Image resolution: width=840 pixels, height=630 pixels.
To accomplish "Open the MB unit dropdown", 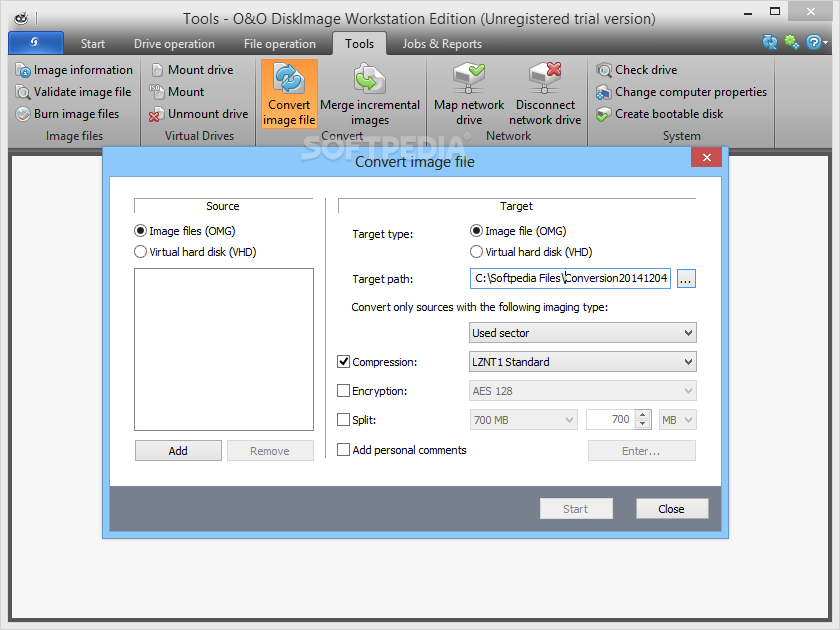I will (x=678, y=419).
